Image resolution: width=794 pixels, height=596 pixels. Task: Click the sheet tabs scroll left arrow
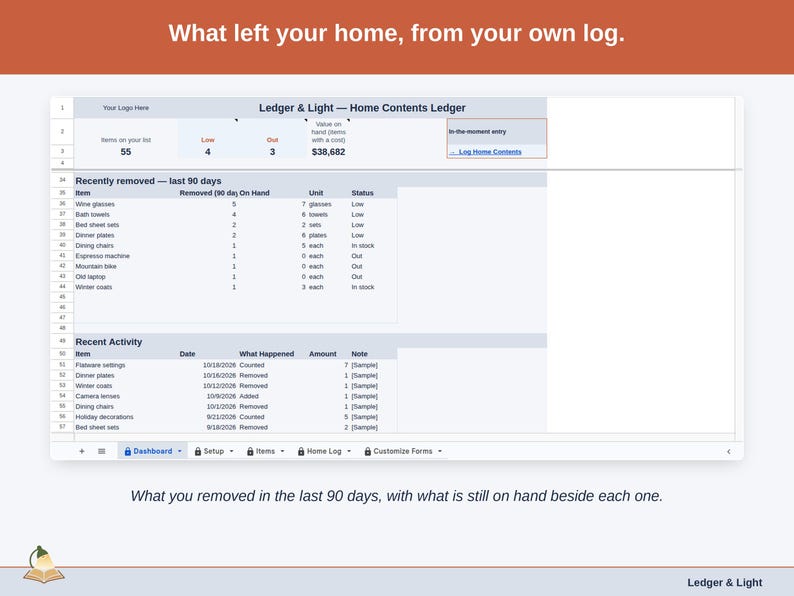click(729, 451)
